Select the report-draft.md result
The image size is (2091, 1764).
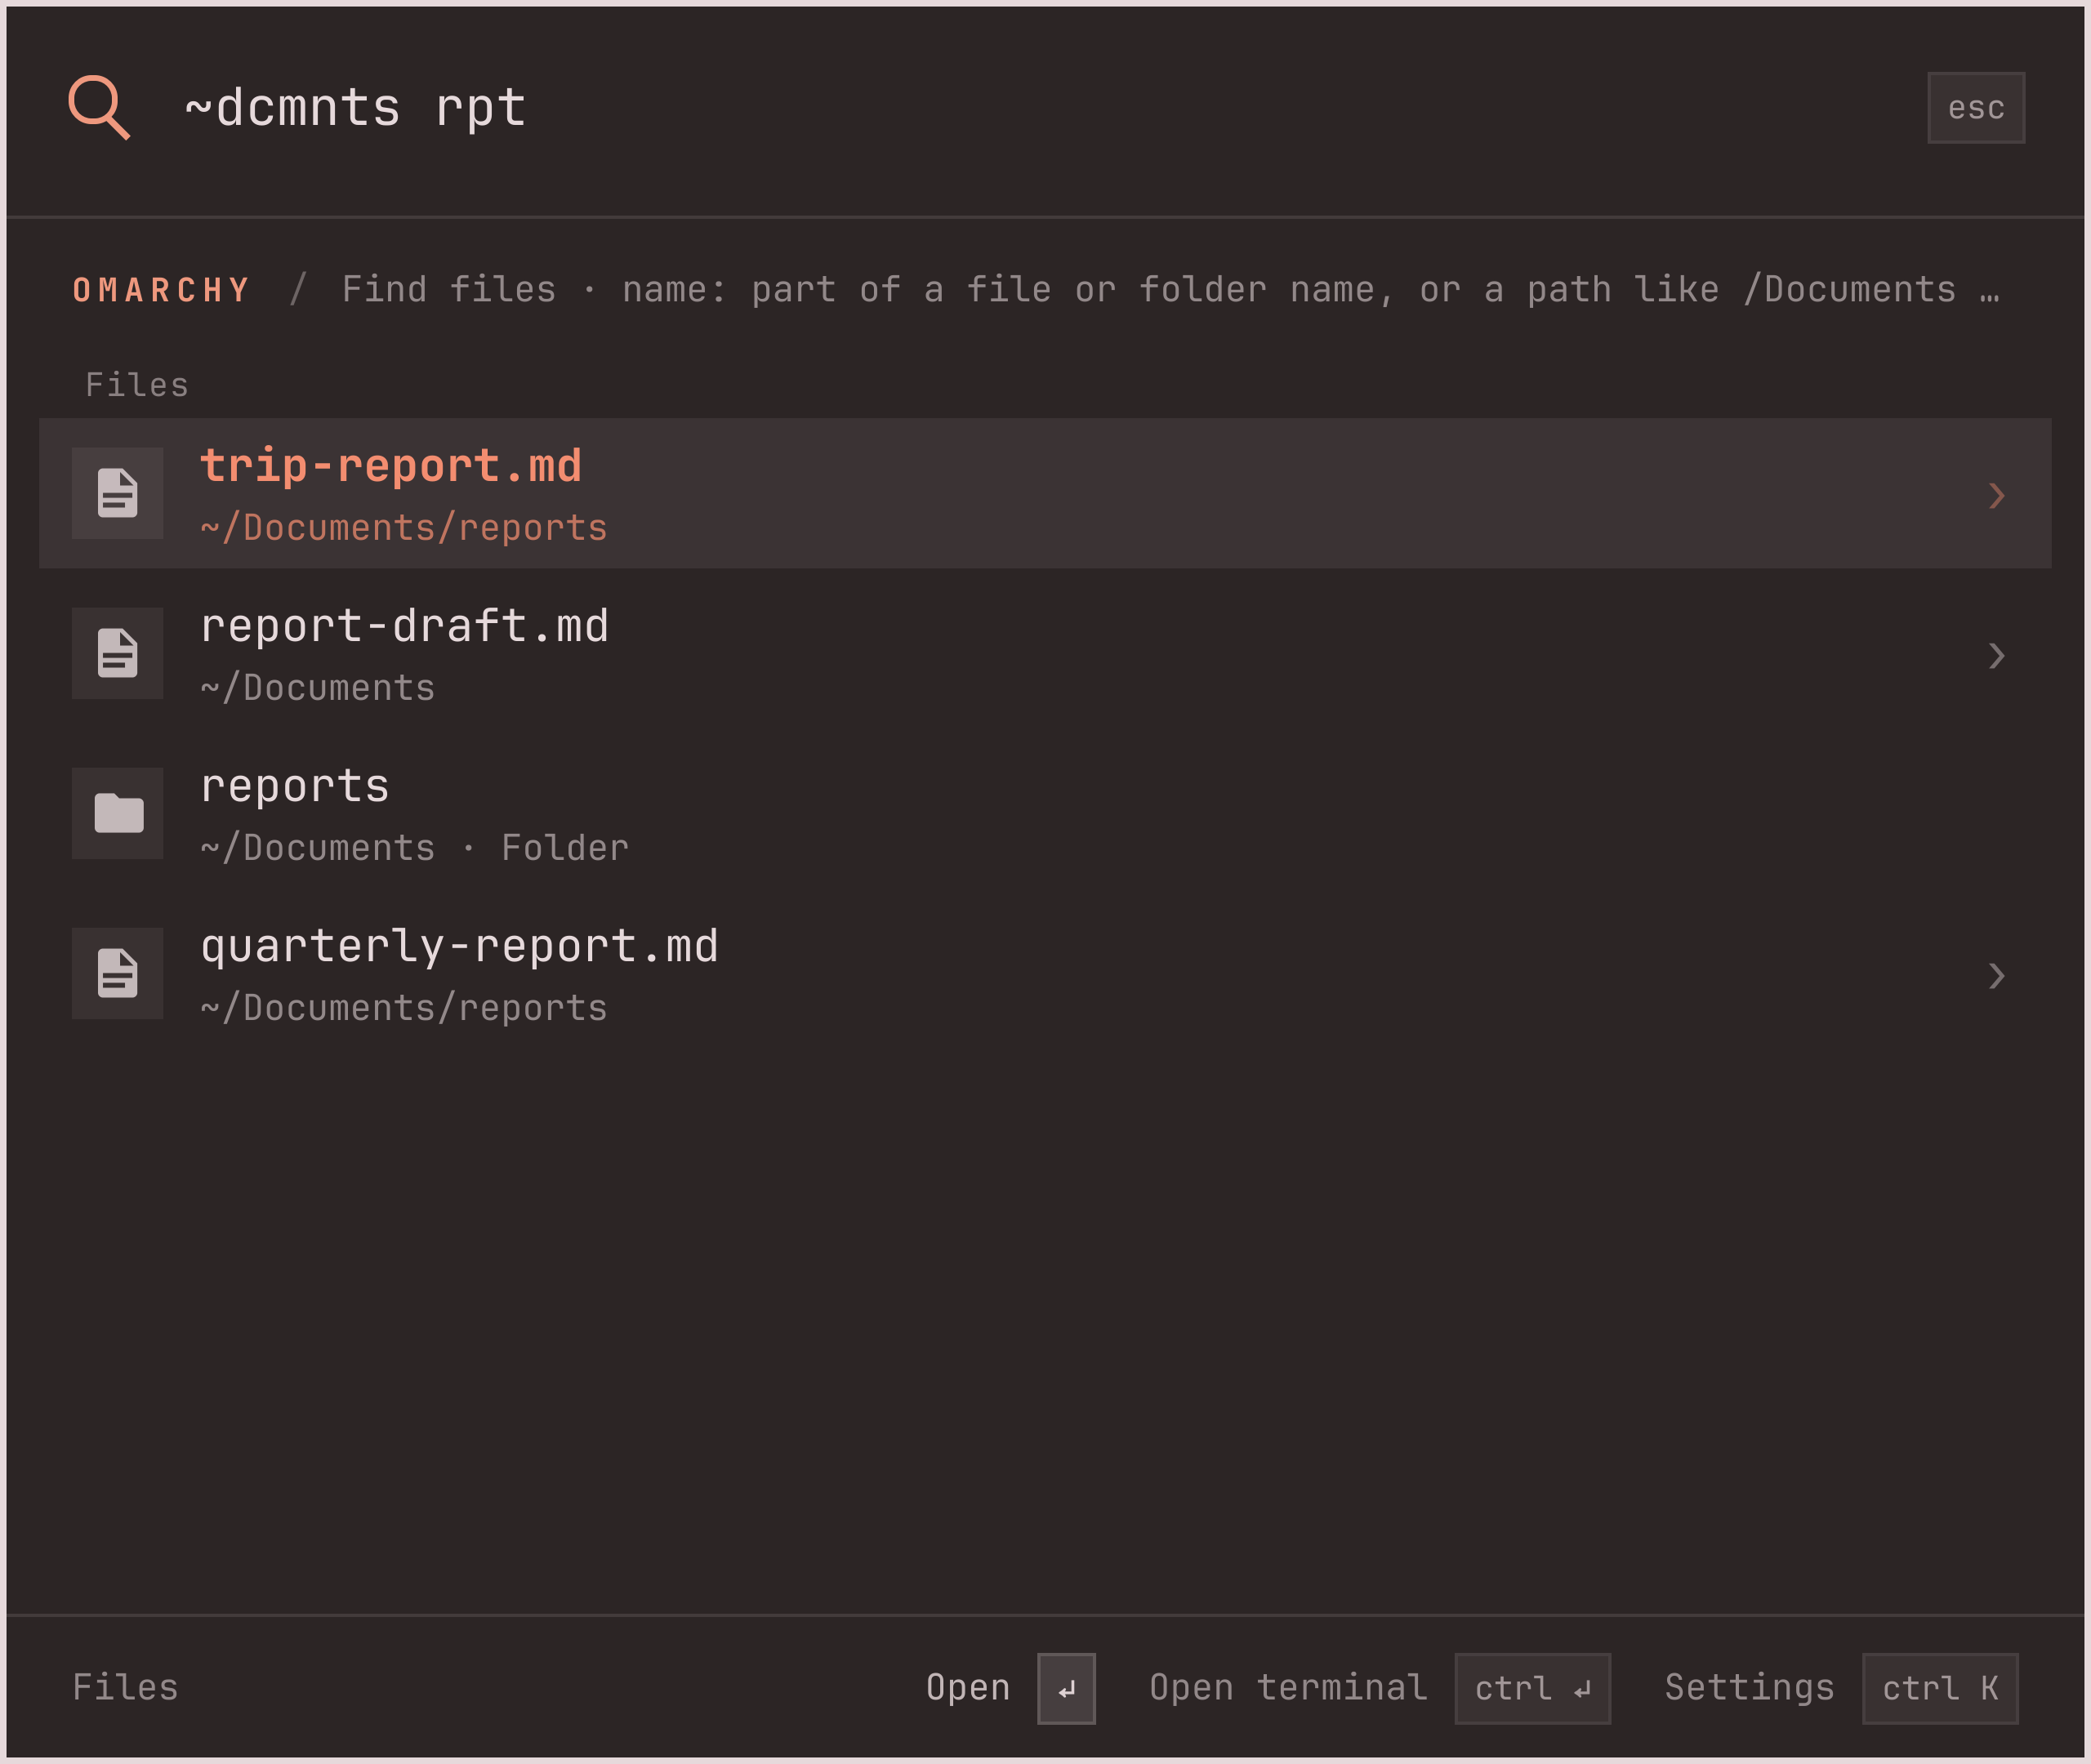tap(1045, 653)
